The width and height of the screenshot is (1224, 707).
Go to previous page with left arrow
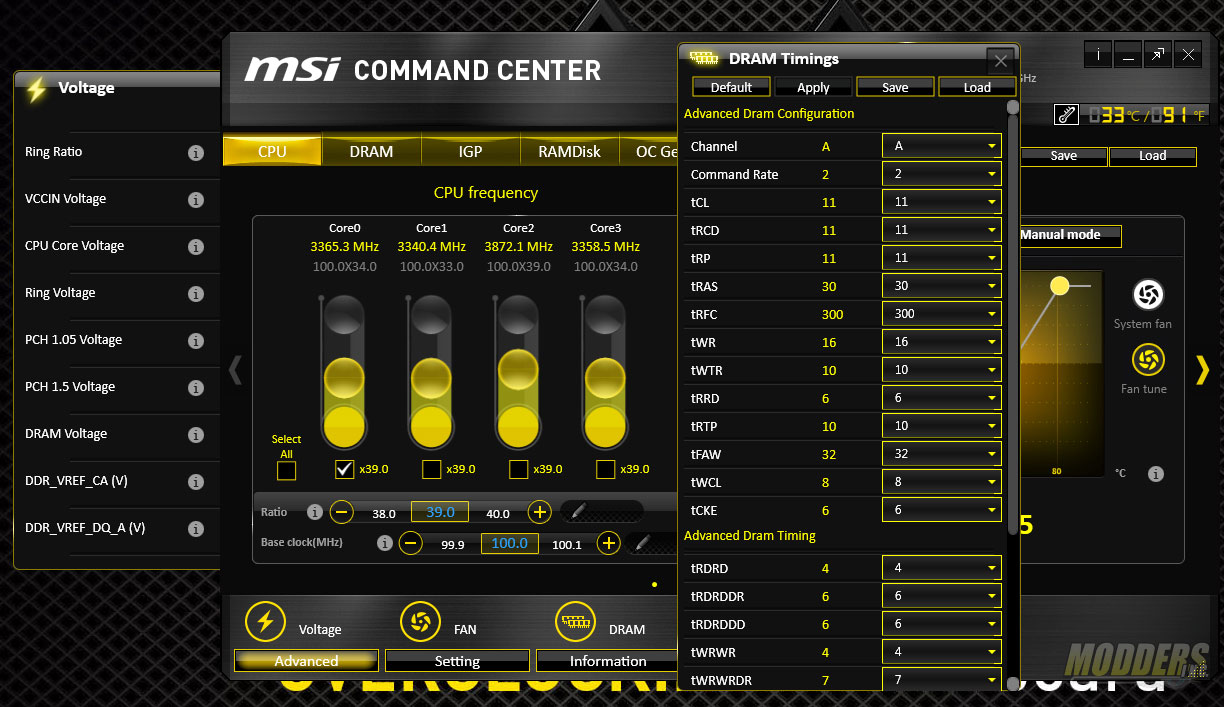pos(235,370)
